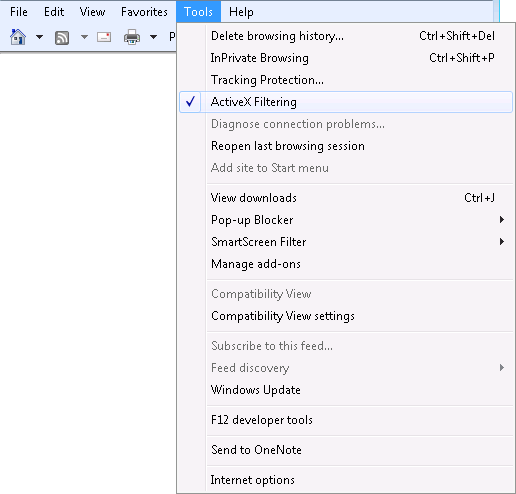Open the File menu
The image size is (516, 494).
point(19,12)
